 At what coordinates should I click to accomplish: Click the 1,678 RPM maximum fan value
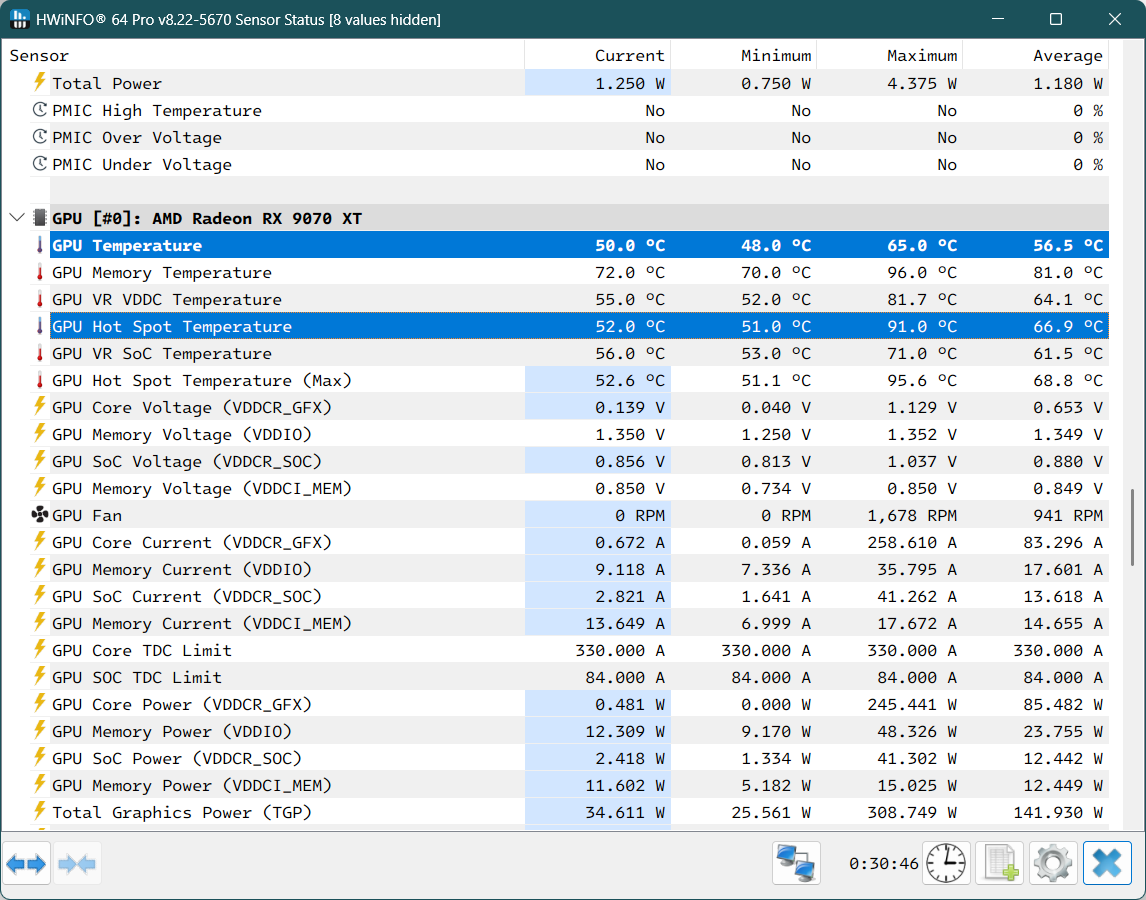click(912, 516)
